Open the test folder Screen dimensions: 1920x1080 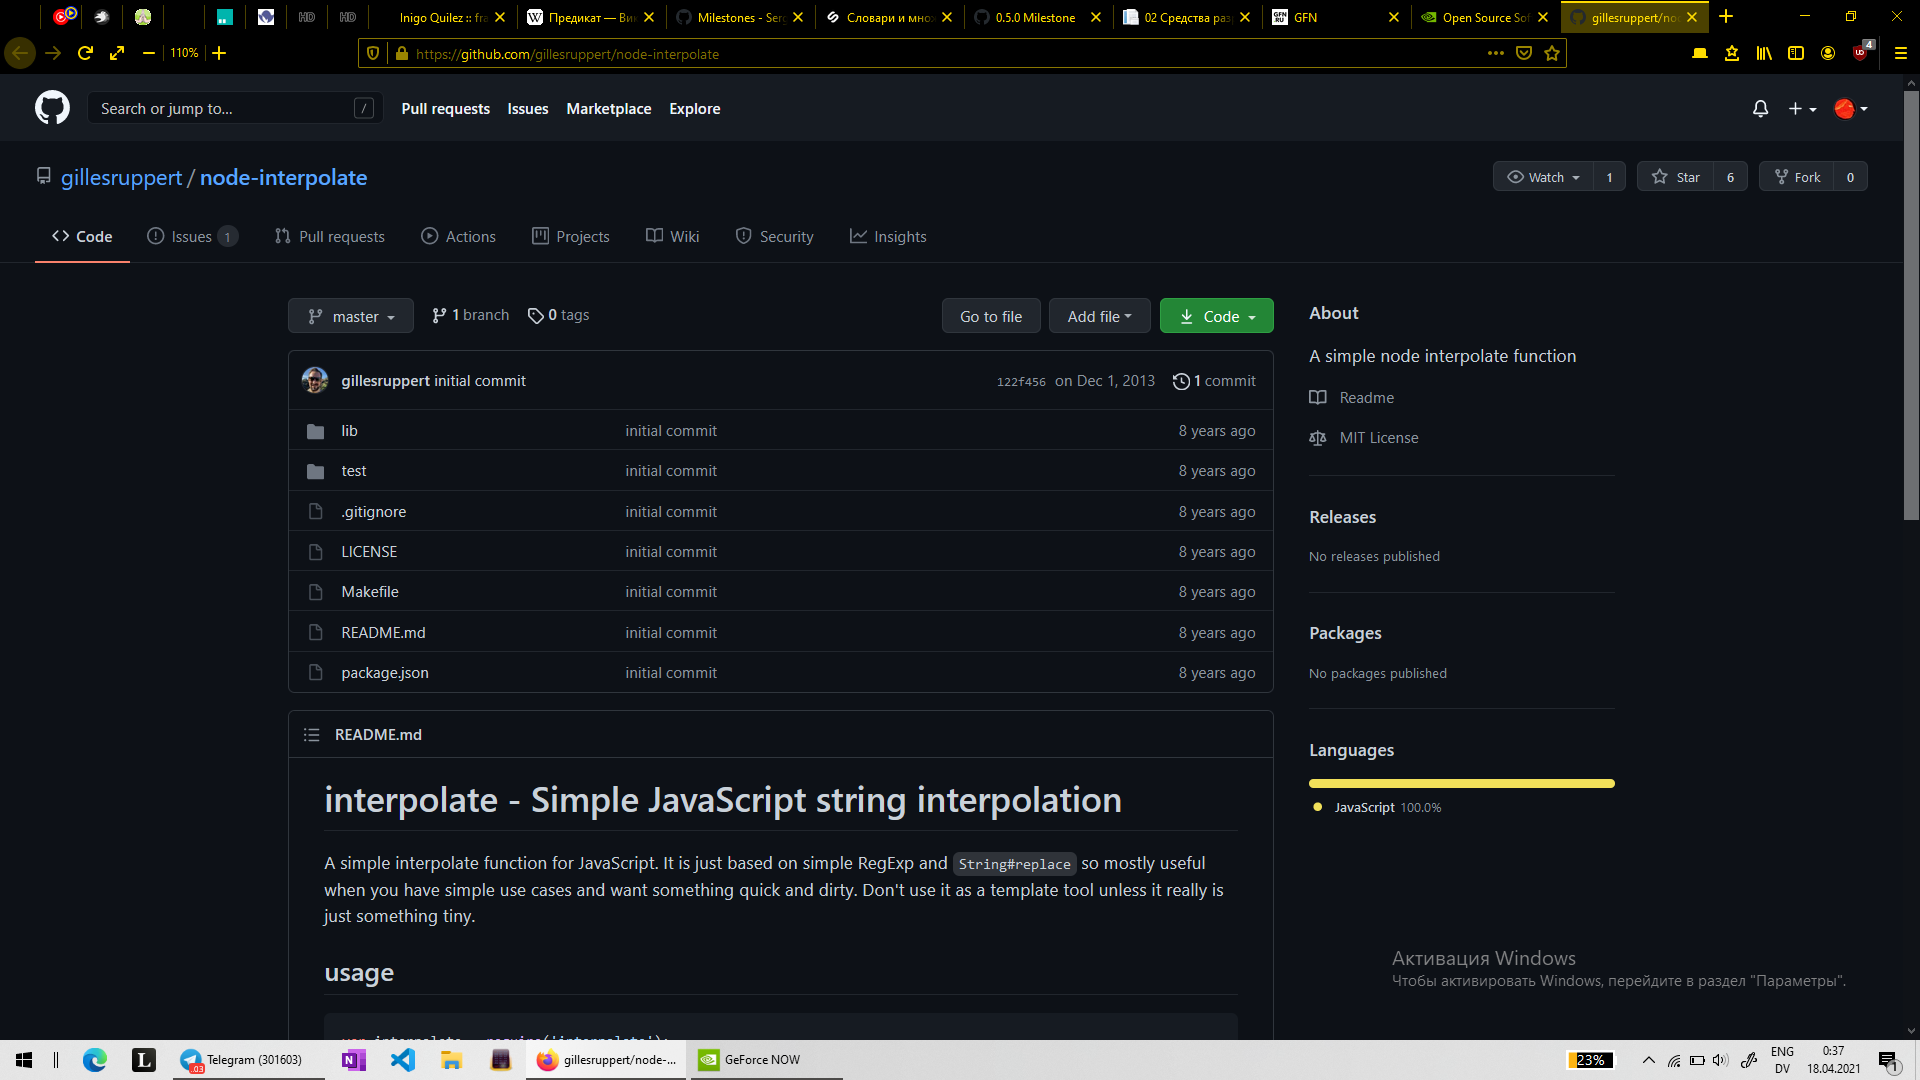point(353,471)
